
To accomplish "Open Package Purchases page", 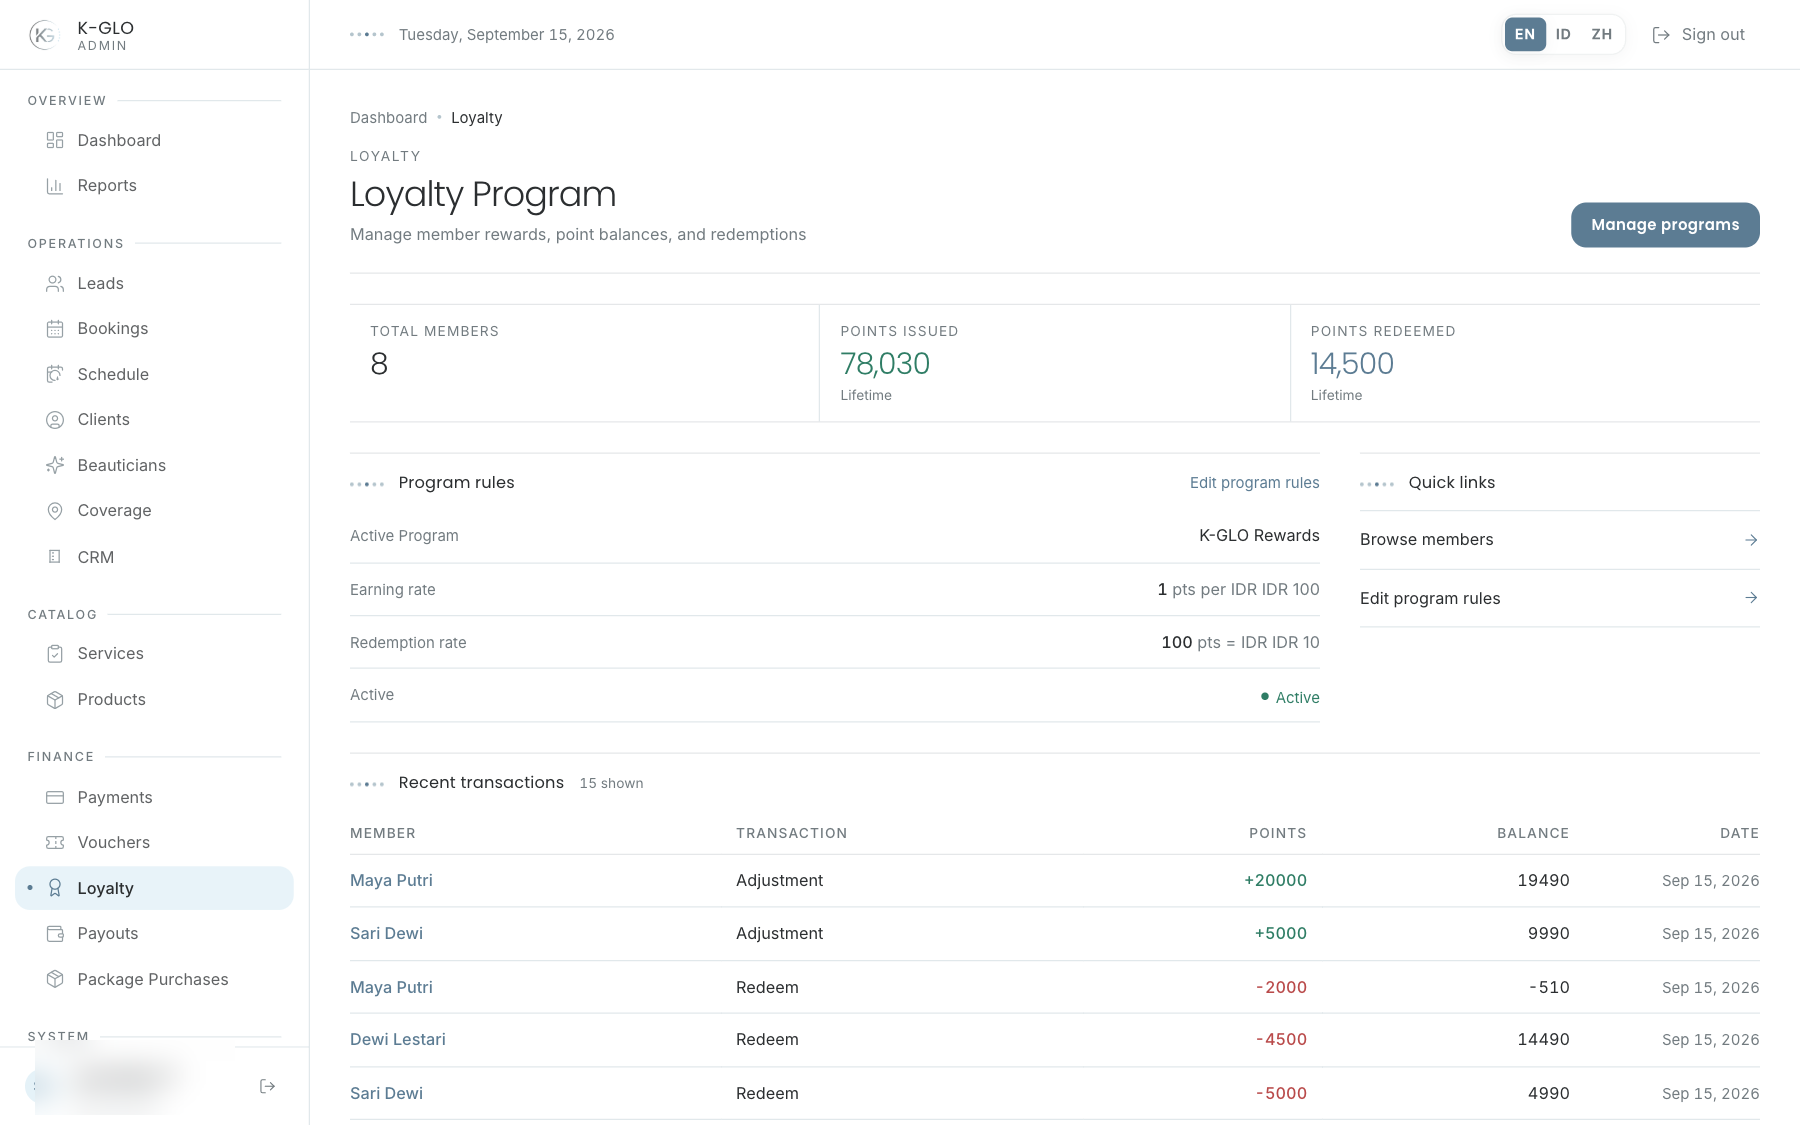I will (154, 979).
